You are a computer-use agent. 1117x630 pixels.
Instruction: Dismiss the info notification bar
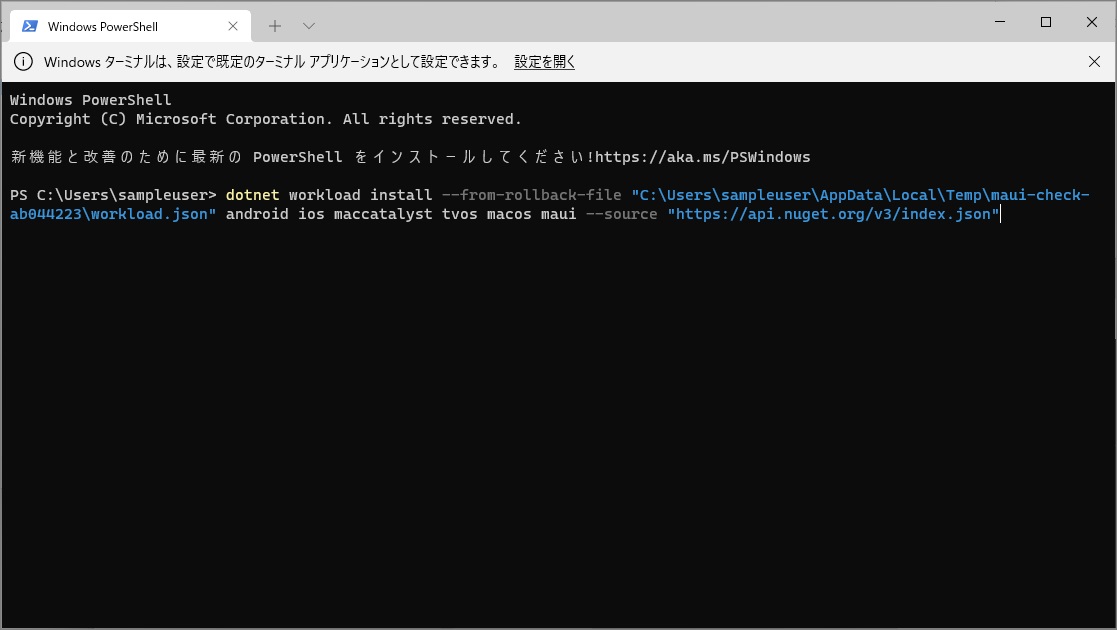click(x=1094, y=62)
